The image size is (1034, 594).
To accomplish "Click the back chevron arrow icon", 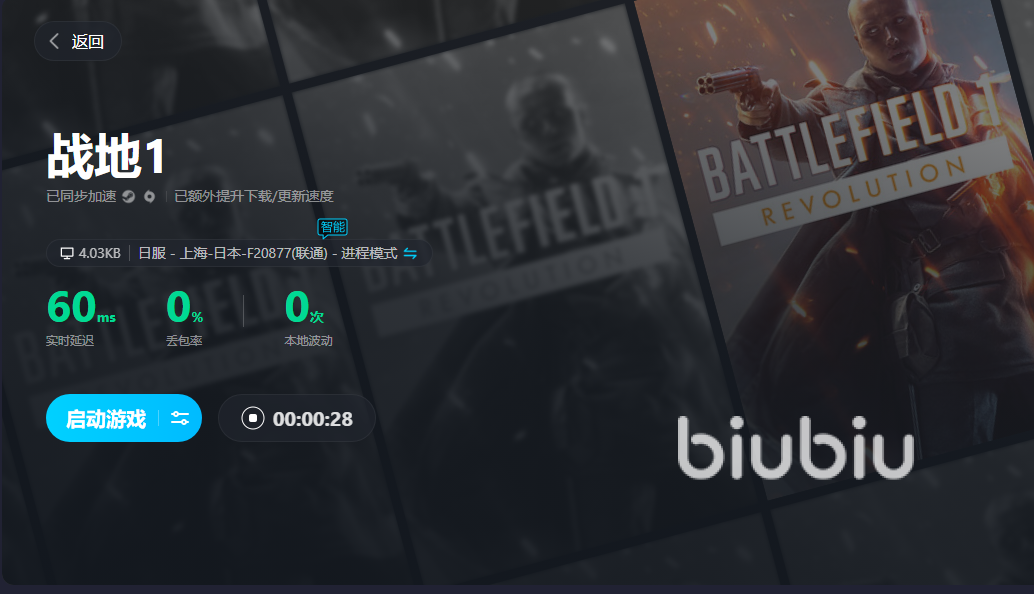I will [54, 42].
